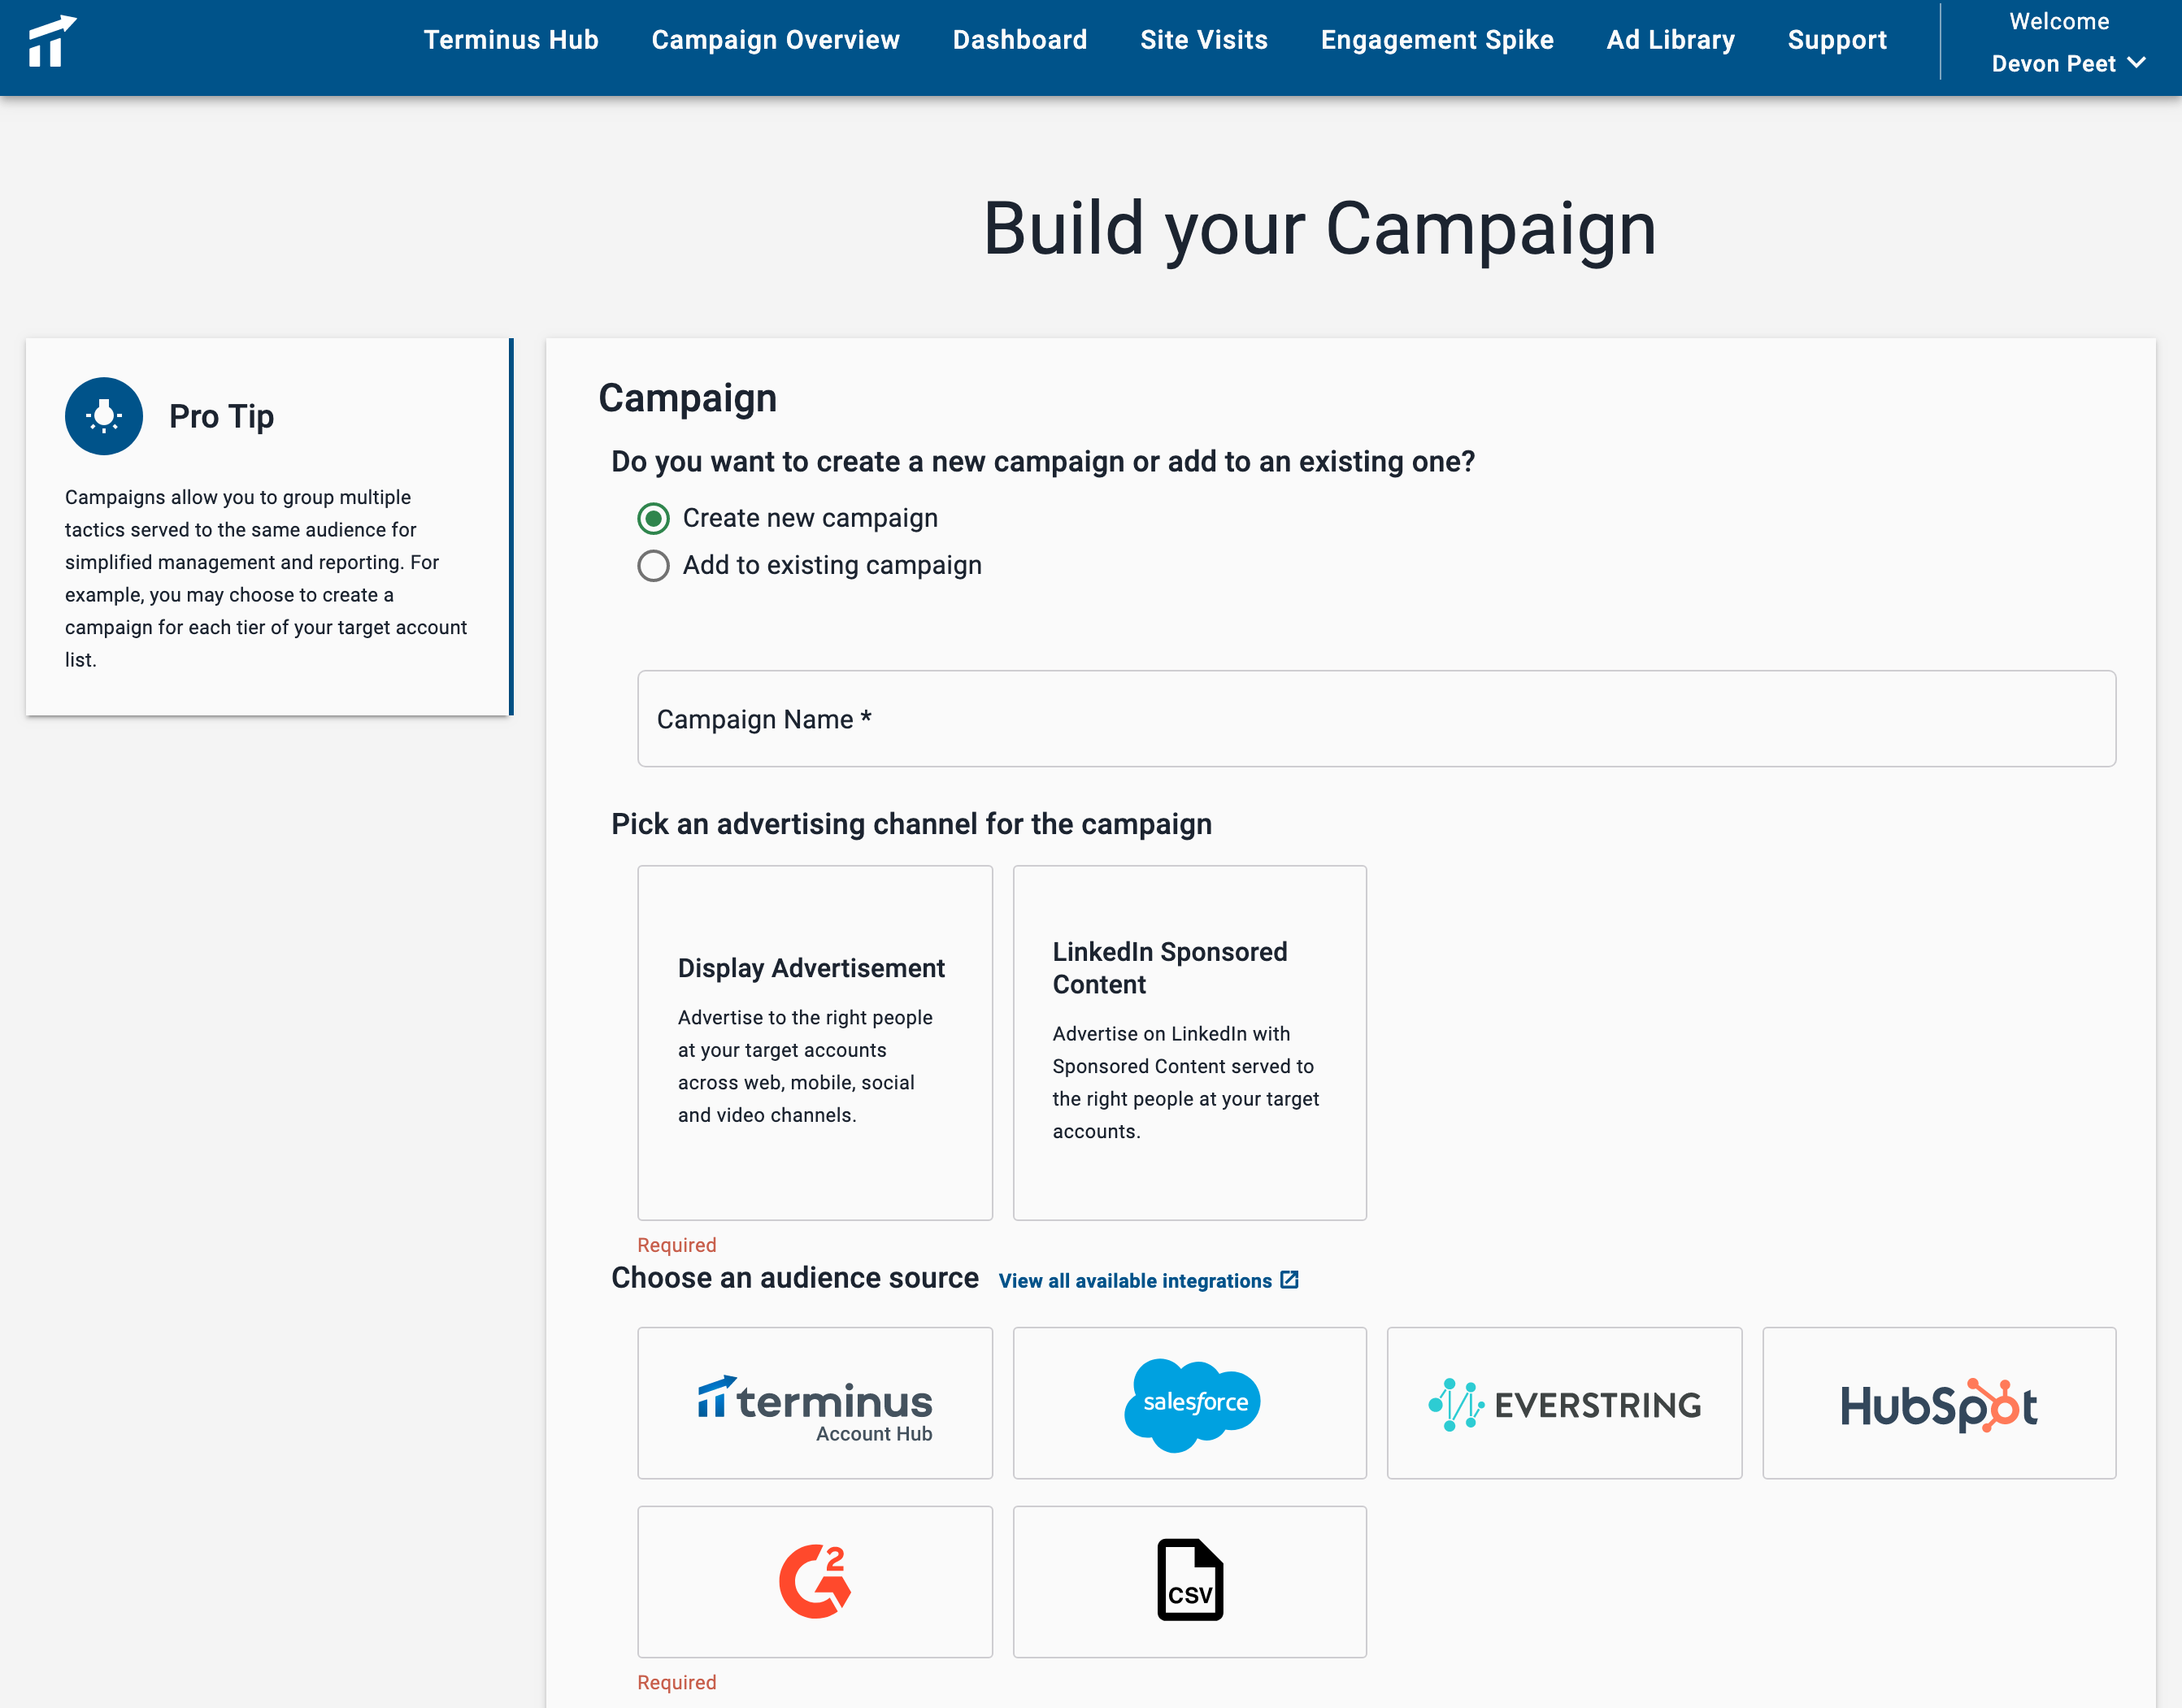Screen dimensions: 2182x1708
Task: Click the Pro Tip title text
Action: point(221,416)
